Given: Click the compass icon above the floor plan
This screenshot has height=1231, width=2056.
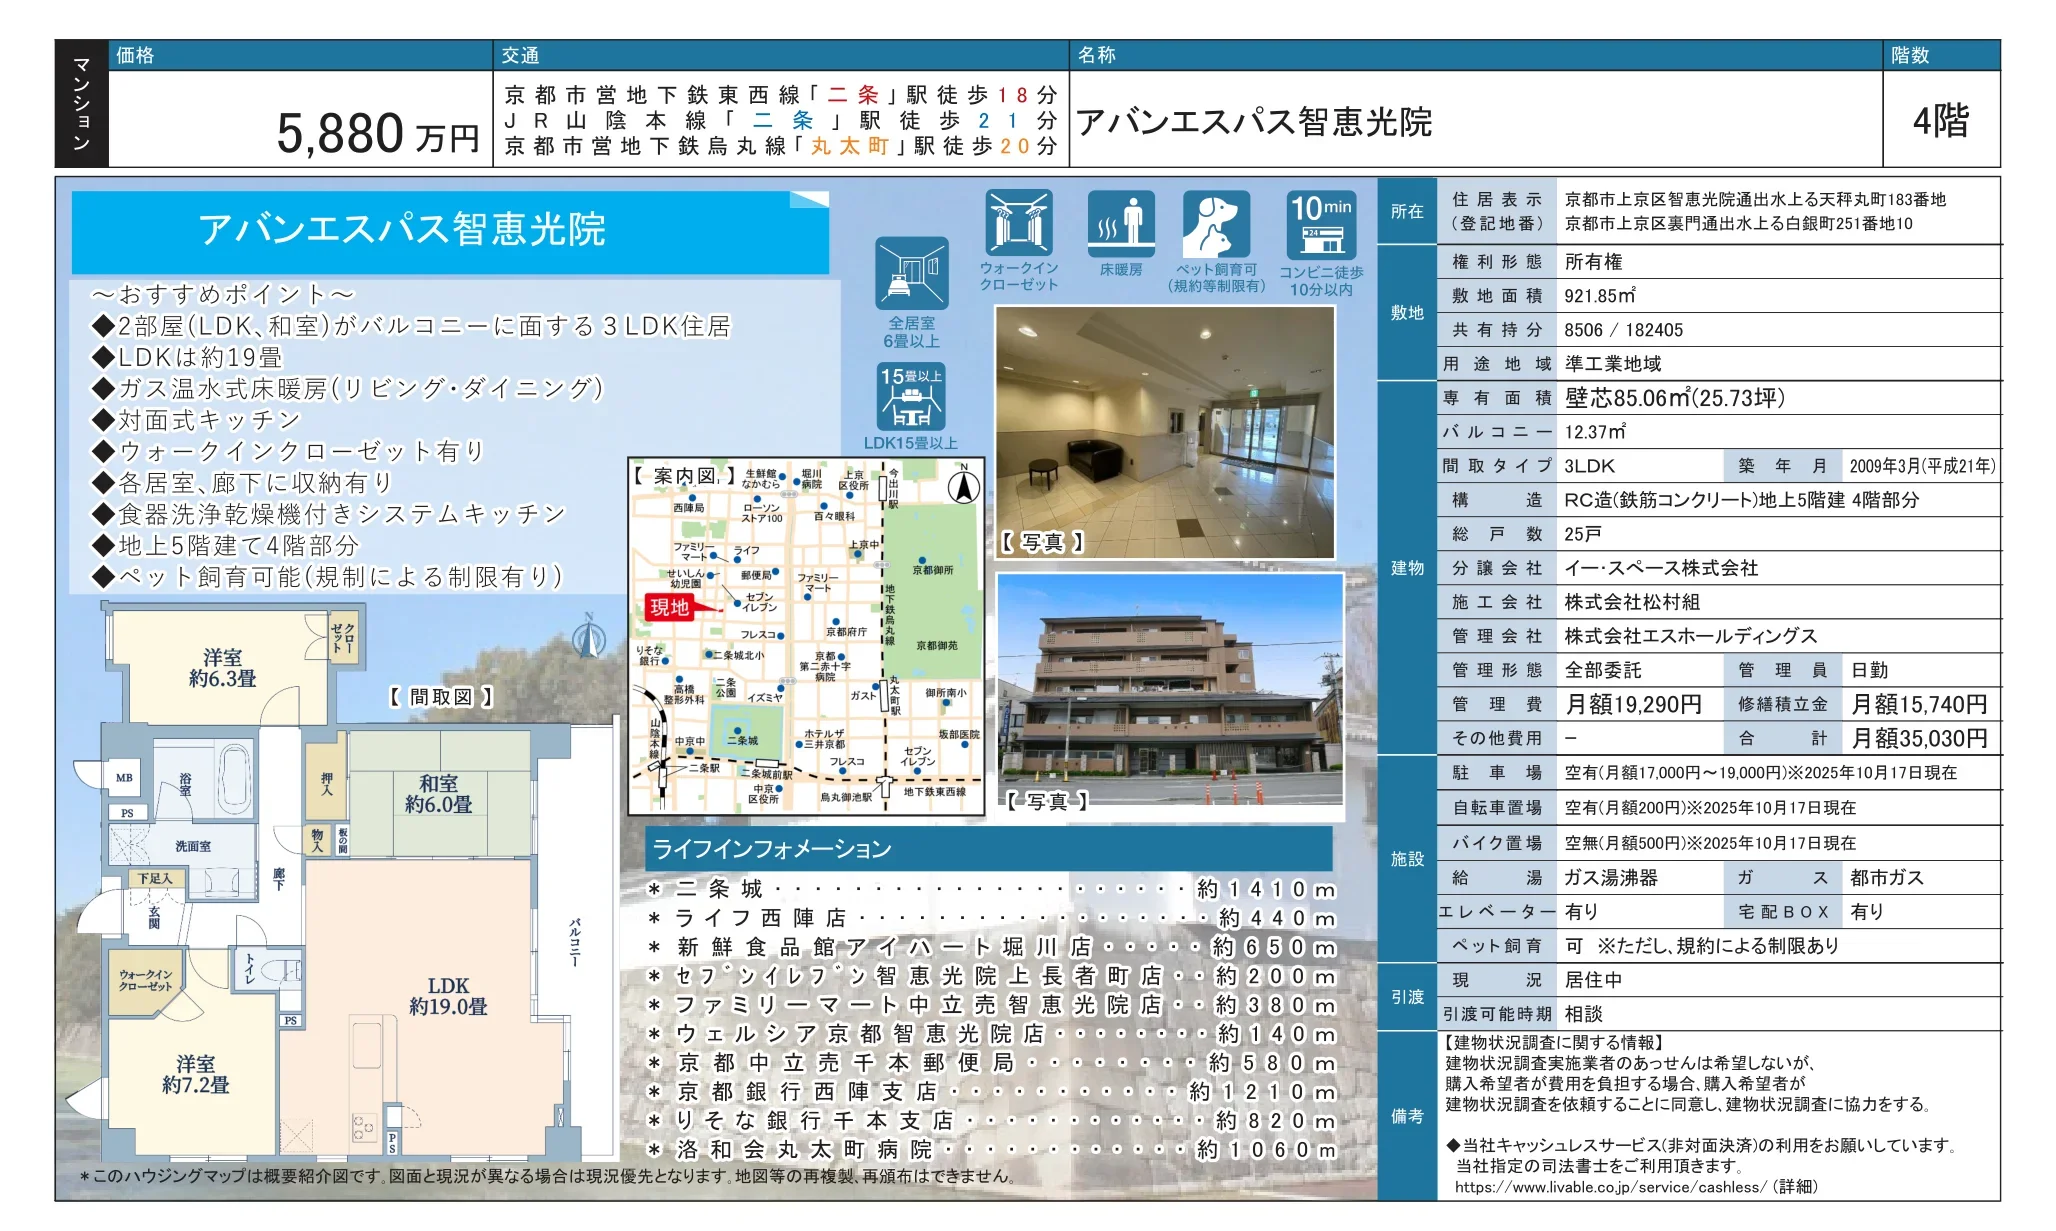Looking at the screenshot, I should click(589, 637).
